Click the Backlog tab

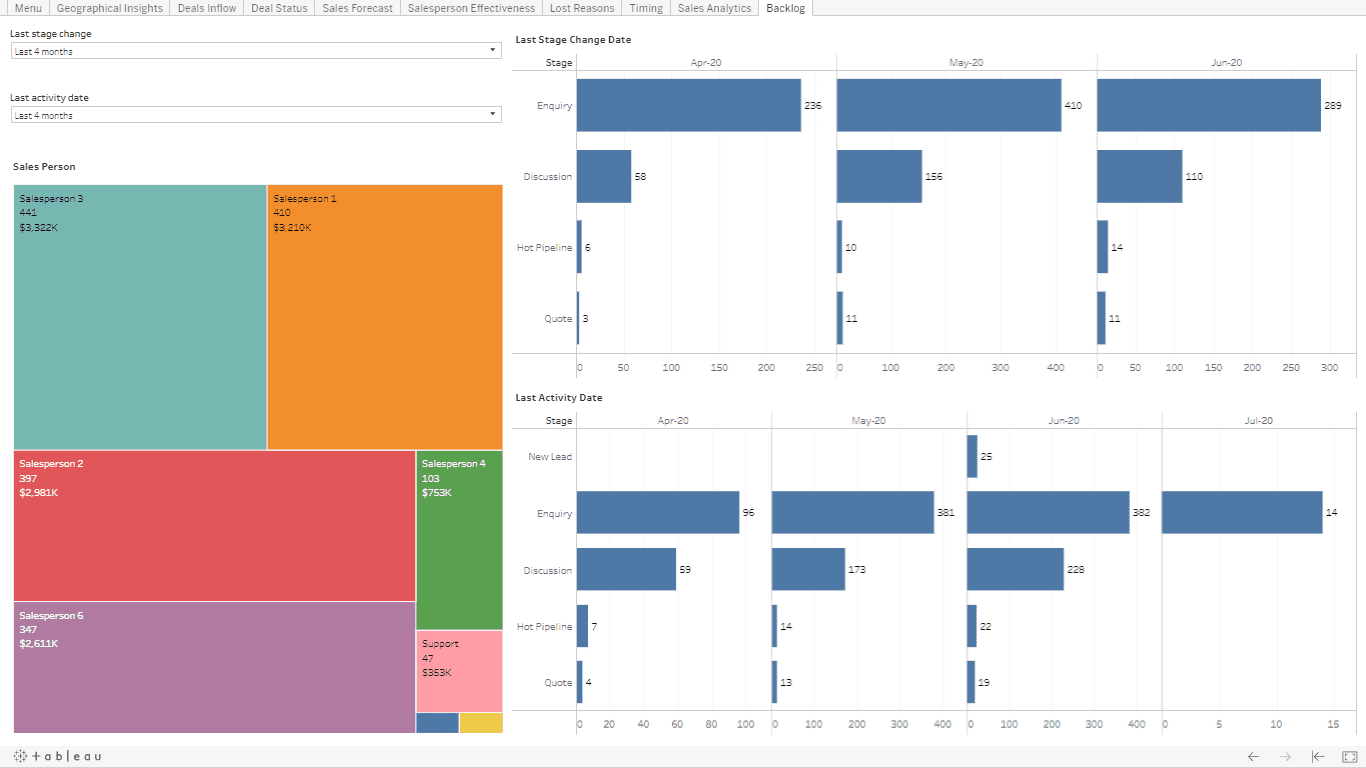(x=786, y=8)
